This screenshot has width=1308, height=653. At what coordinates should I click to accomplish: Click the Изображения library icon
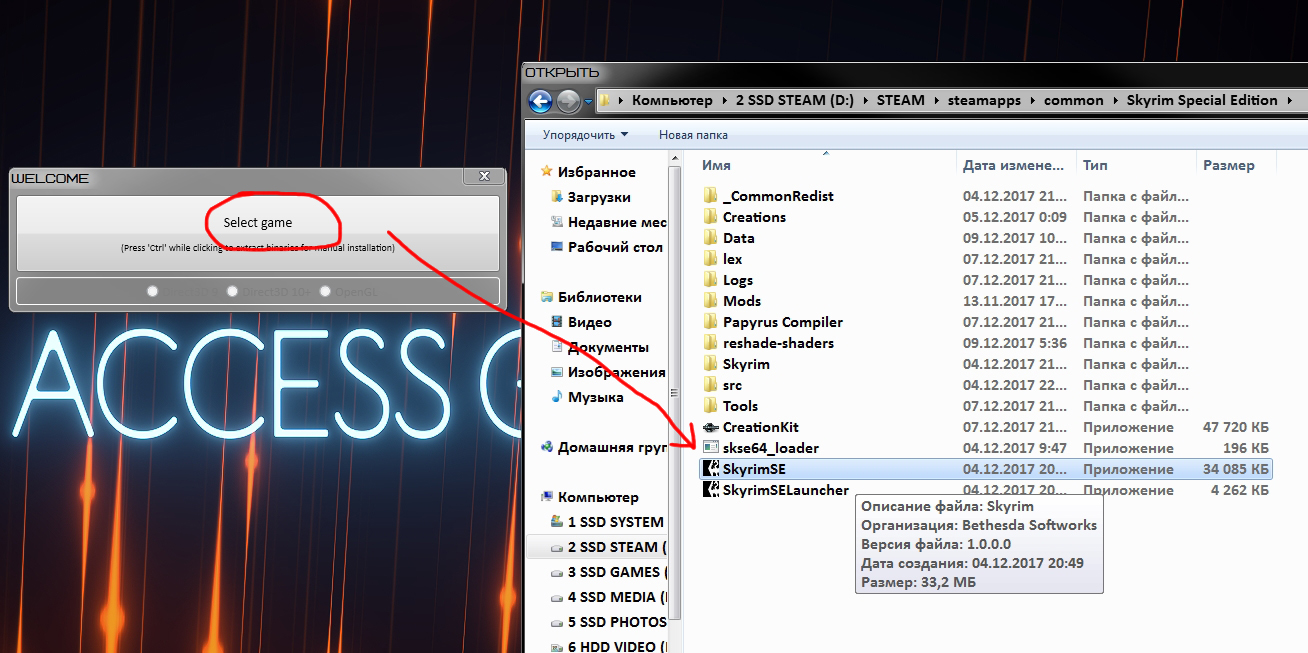[x=557, y=372]
